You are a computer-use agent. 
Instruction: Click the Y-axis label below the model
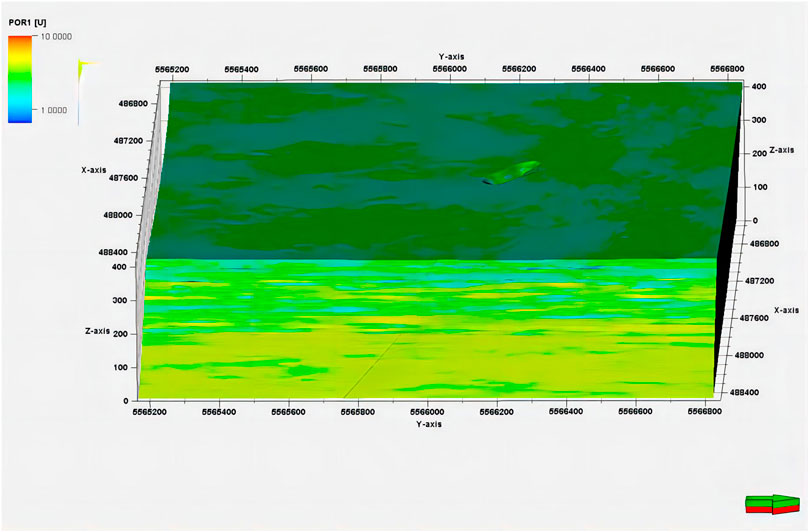click(429, 424)
